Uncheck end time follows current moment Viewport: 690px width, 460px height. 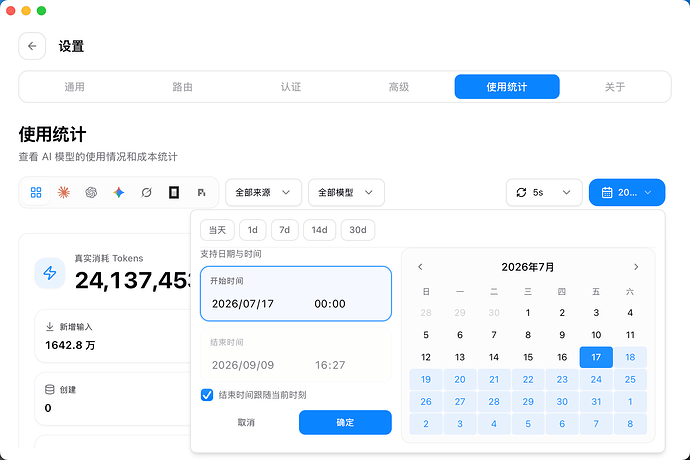coord(207,395)
